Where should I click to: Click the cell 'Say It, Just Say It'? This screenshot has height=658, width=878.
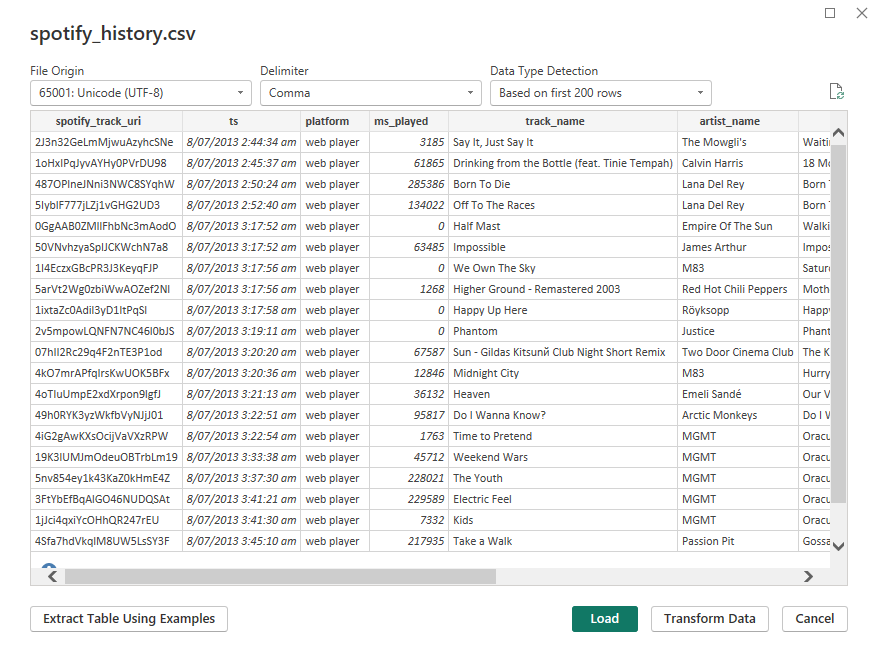tap(563, 142)
